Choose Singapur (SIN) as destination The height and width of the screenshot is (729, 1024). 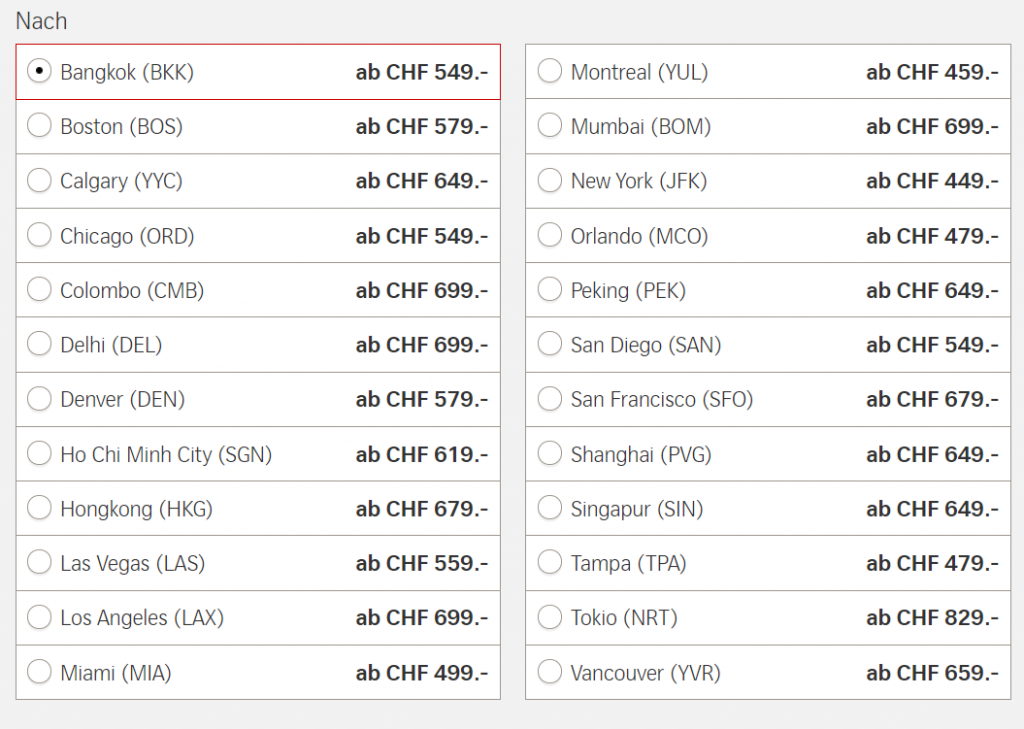coord(549,509)
